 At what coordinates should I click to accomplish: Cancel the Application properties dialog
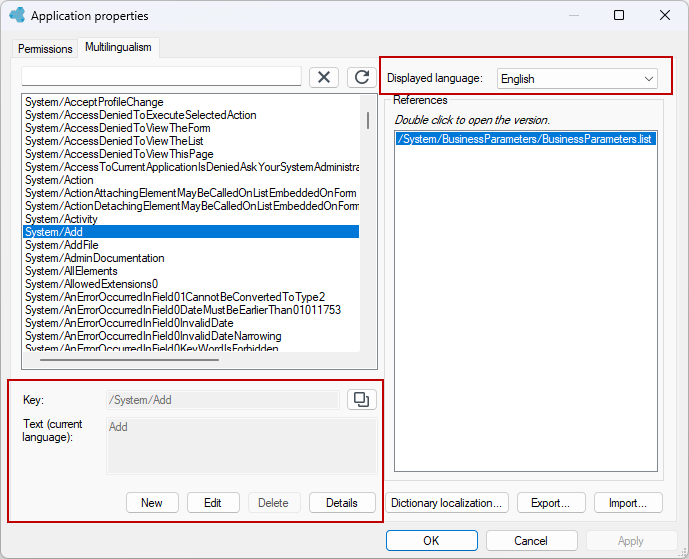point(531,541)
